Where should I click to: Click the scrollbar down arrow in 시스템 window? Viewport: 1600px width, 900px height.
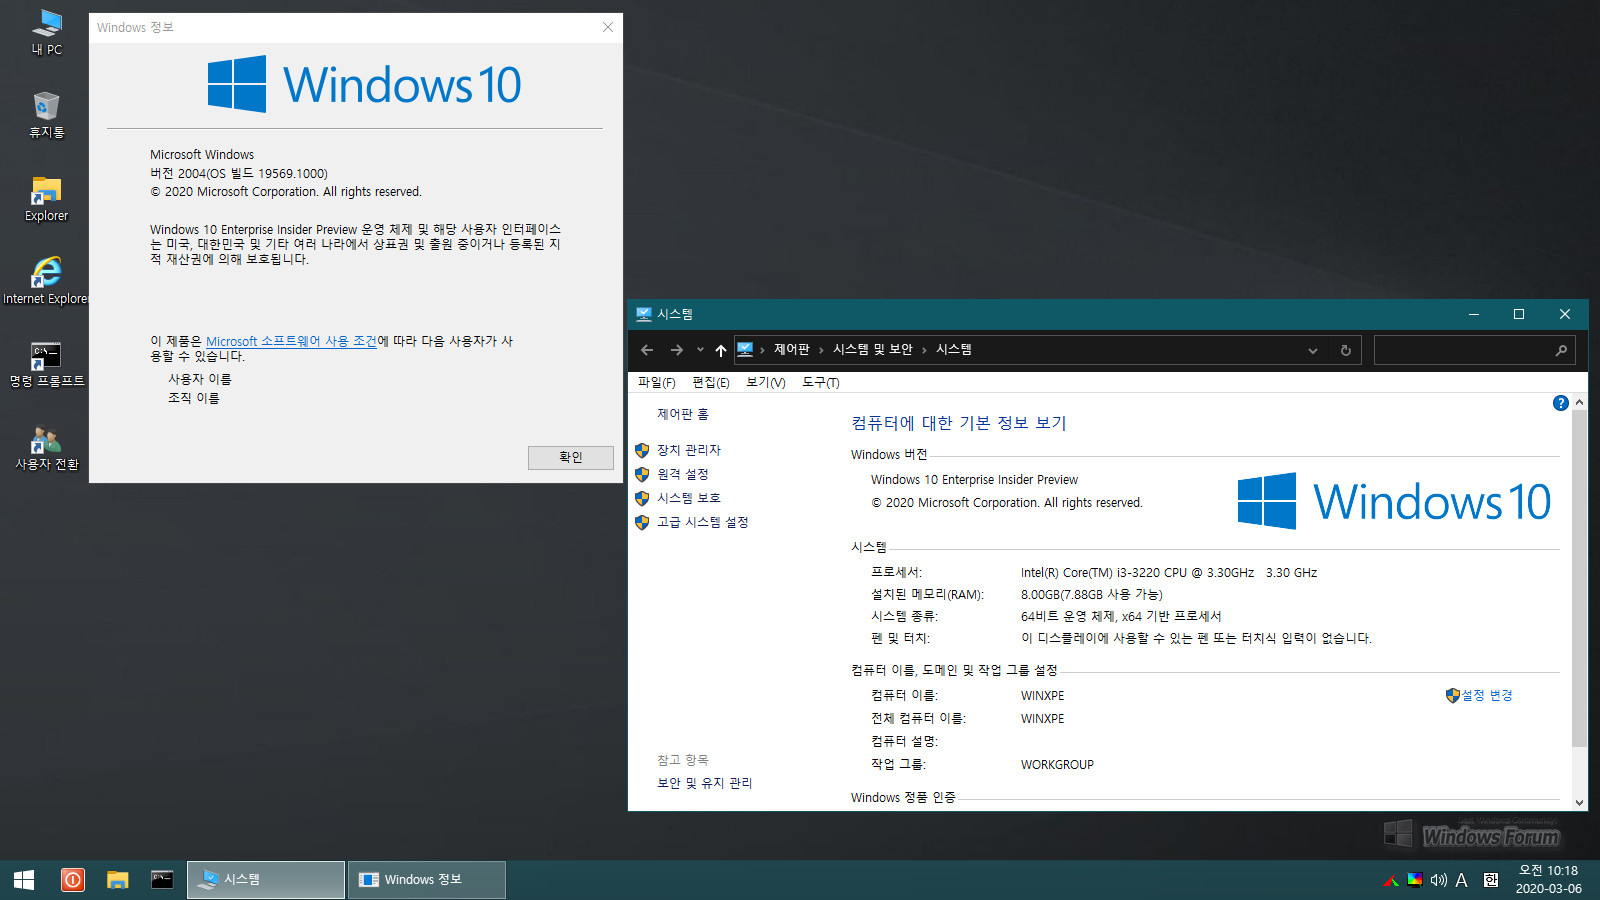[x=1579, y=802]
